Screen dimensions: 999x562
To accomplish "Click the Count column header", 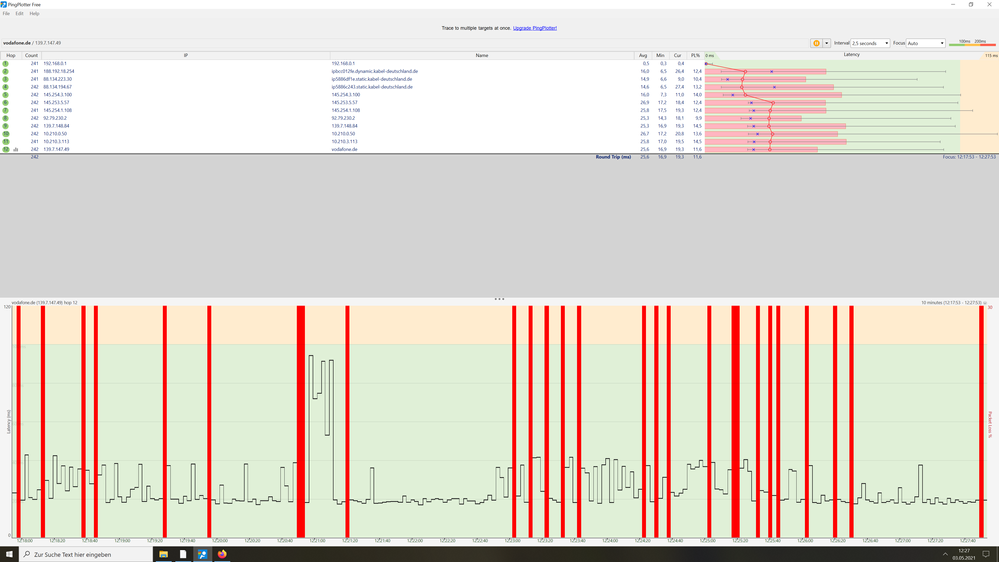I will click(x=31, y=55).
